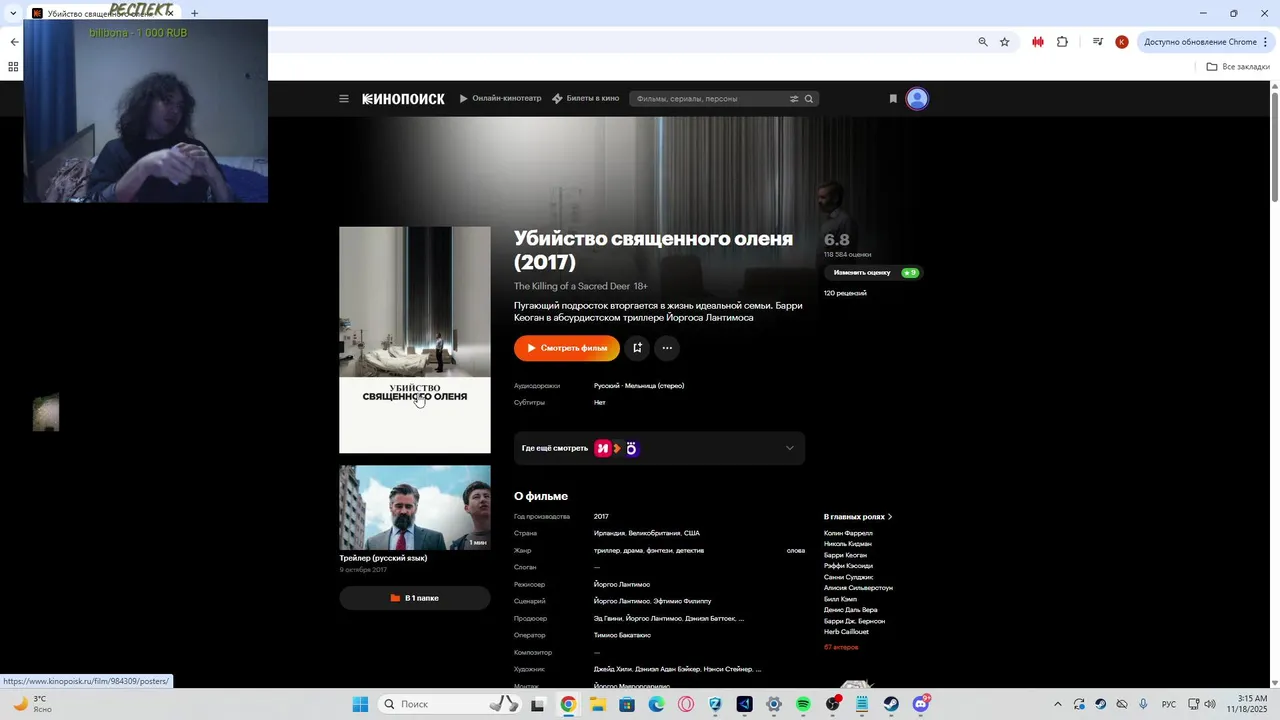Open the three-dot more options button
Image resolution: width=1280 pixels, height=720 pixels.
click(x=667, y=348)
